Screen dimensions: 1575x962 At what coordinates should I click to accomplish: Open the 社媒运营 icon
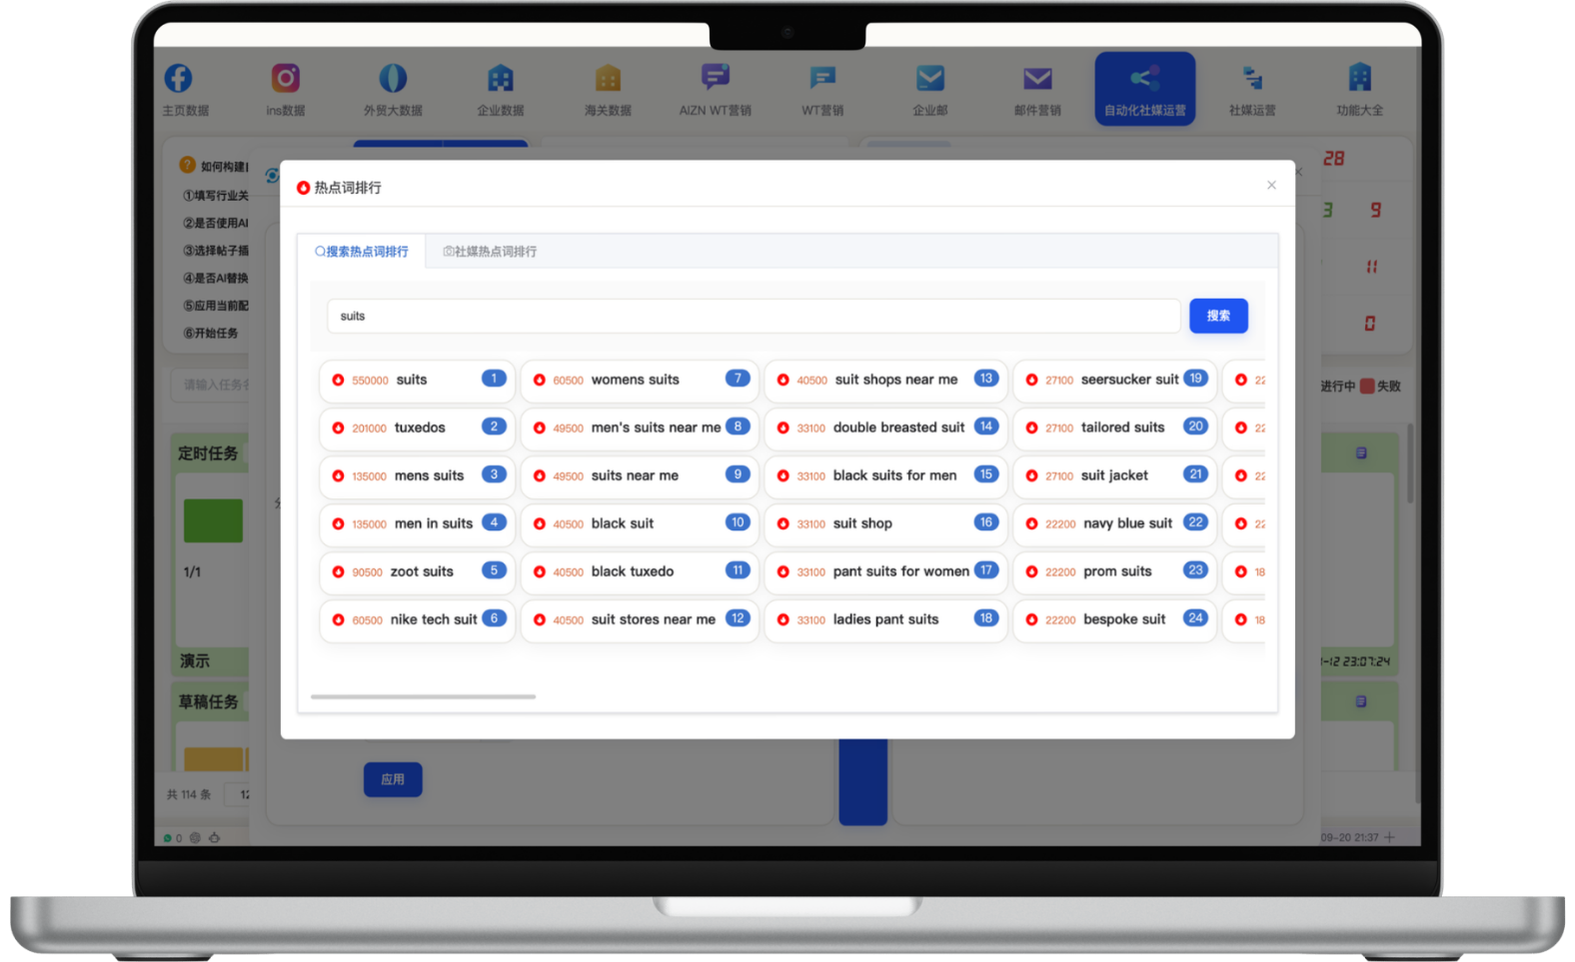pos(1252,78)
